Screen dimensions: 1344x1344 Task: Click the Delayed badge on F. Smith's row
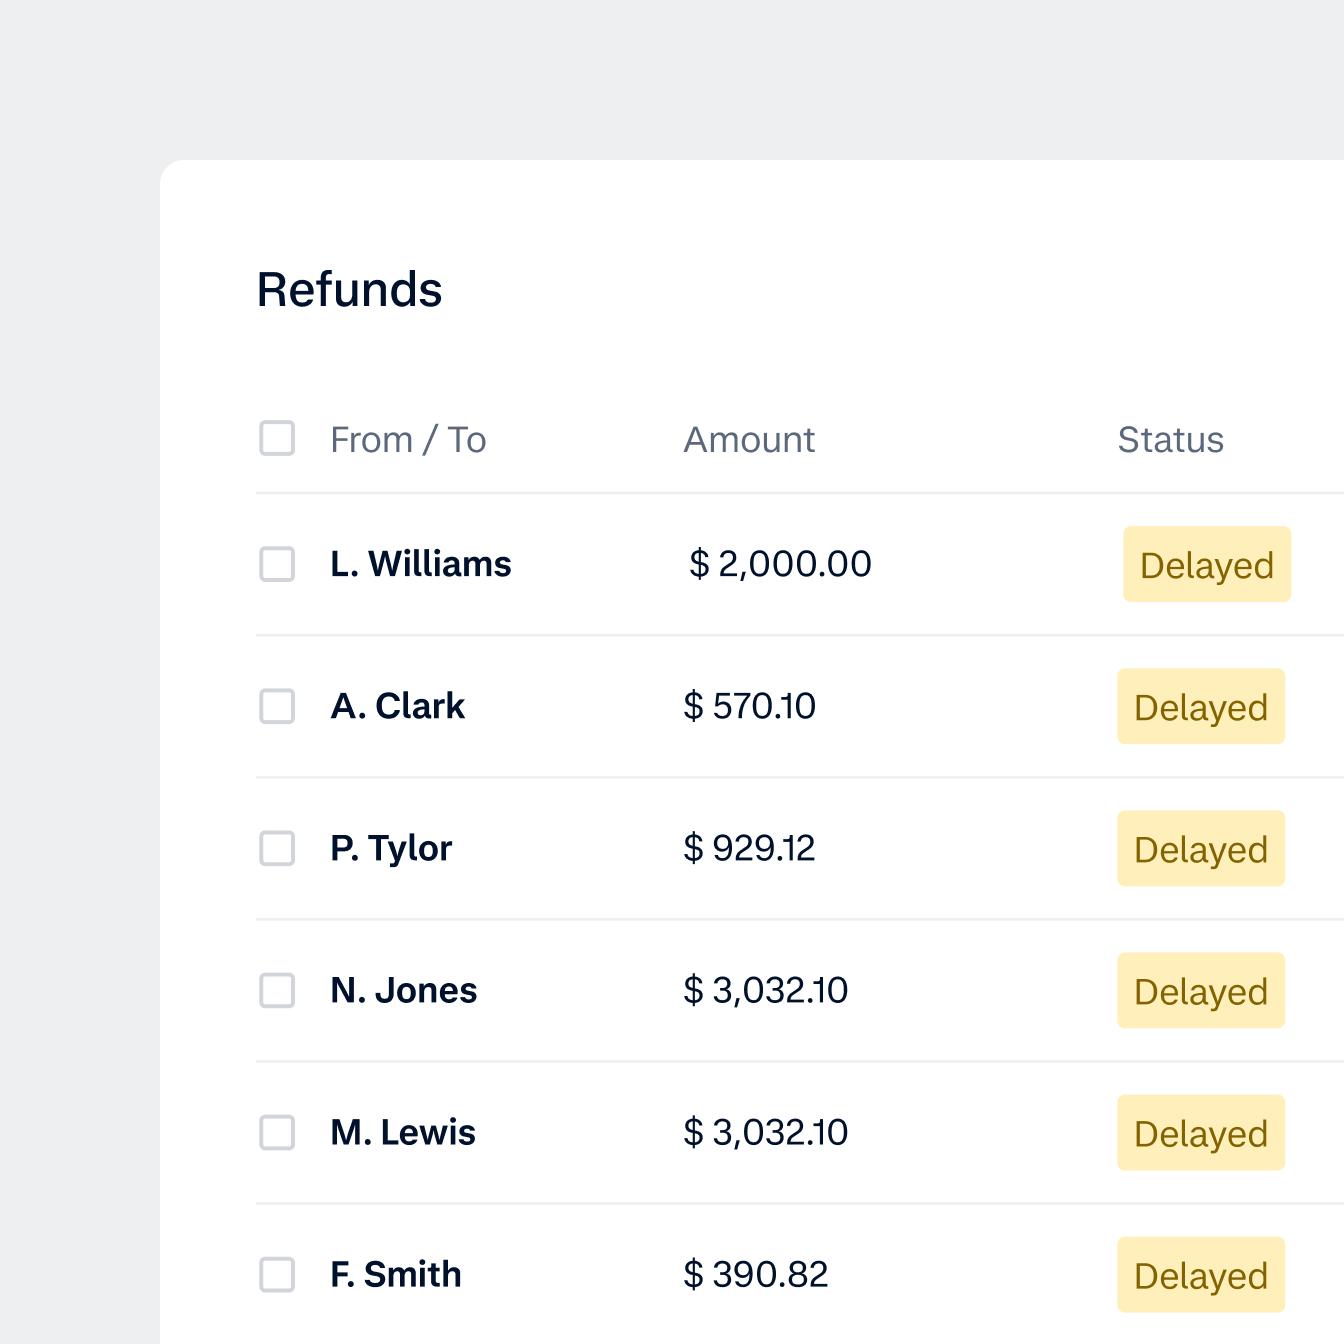click(1200, 1274)
